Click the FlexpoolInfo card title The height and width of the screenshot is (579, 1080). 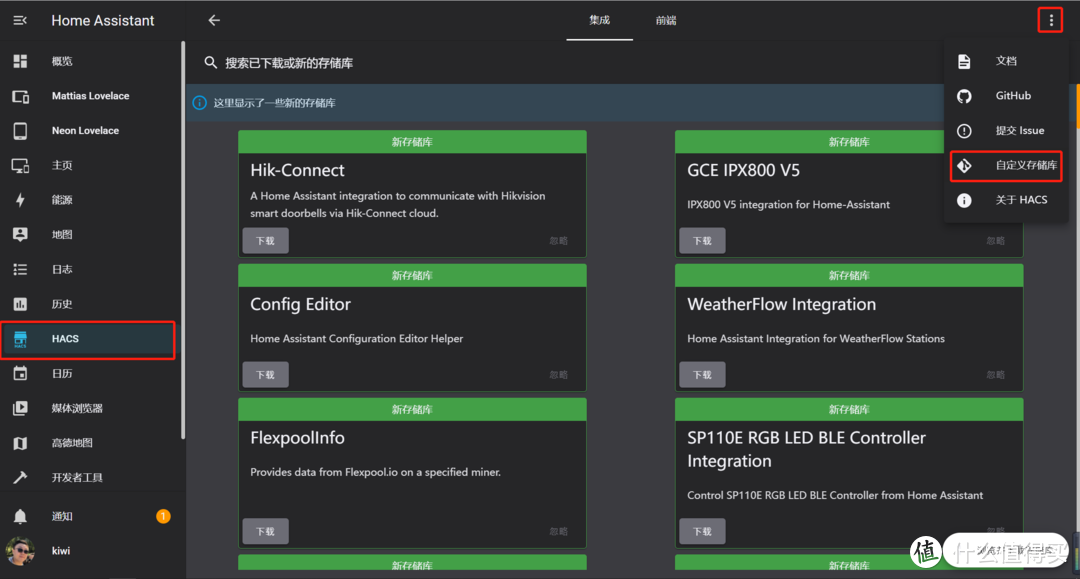point(298,438)
